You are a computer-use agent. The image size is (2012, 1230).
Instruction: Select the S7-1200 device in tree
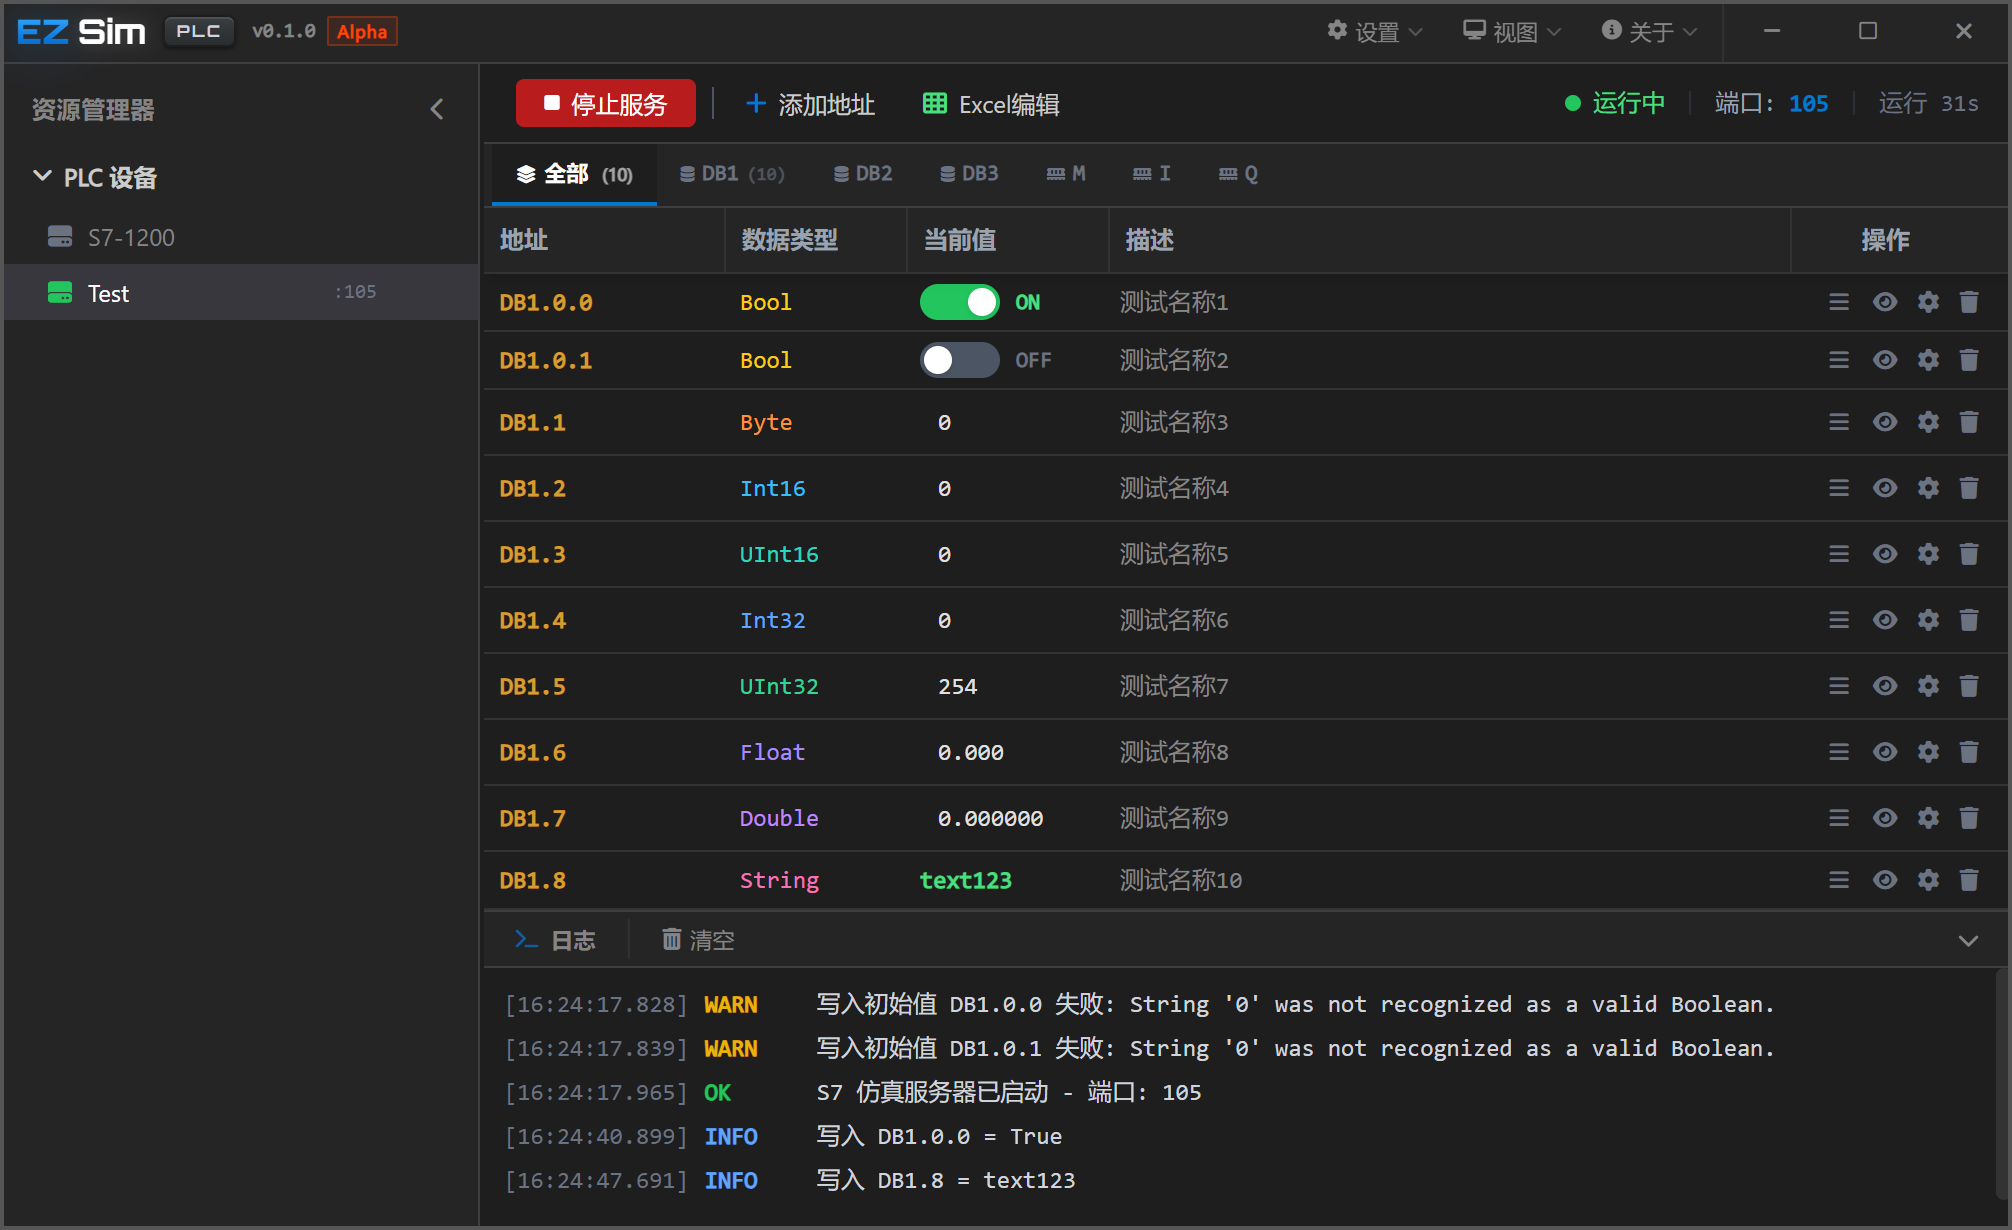[130, 238]
